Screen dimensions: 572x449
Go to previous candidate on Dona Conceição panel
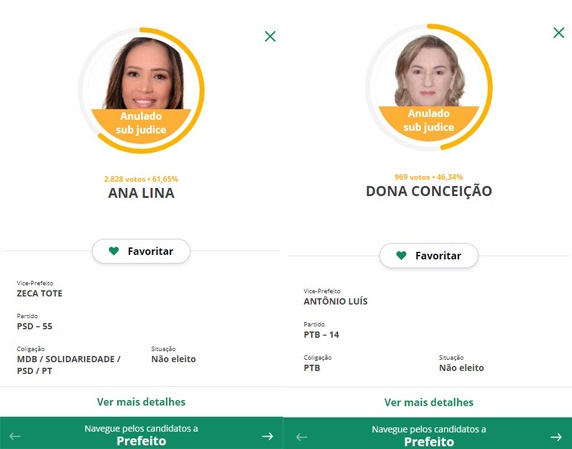pos(302,437)
